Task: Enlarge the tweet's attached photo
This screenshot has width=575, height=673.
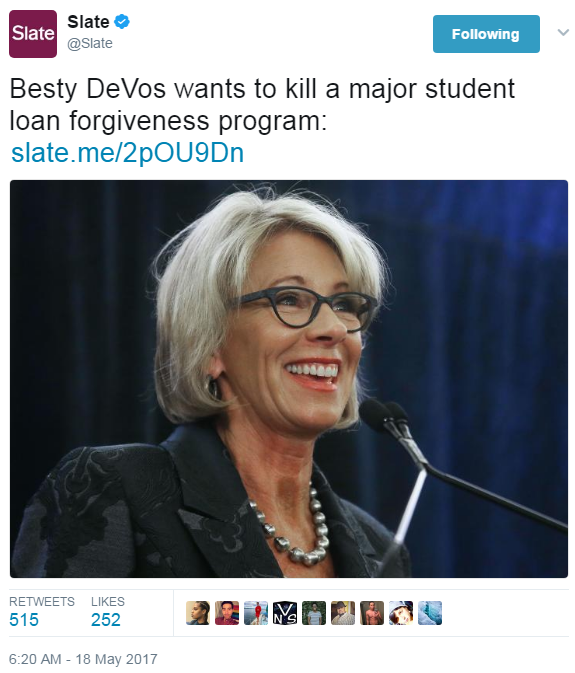Action: coord(289,379)
